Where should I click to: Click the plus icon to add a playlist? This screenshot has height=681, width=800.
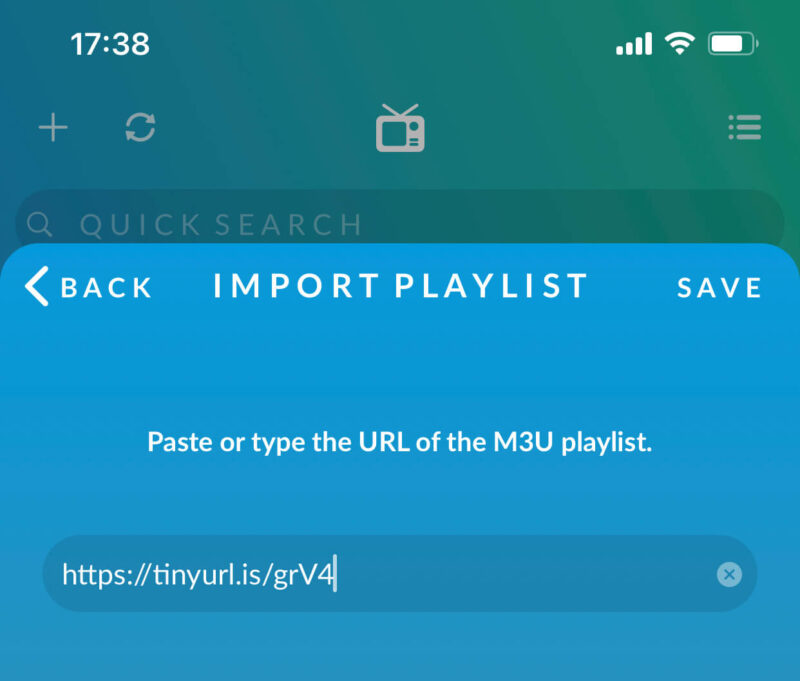[53, 127]
